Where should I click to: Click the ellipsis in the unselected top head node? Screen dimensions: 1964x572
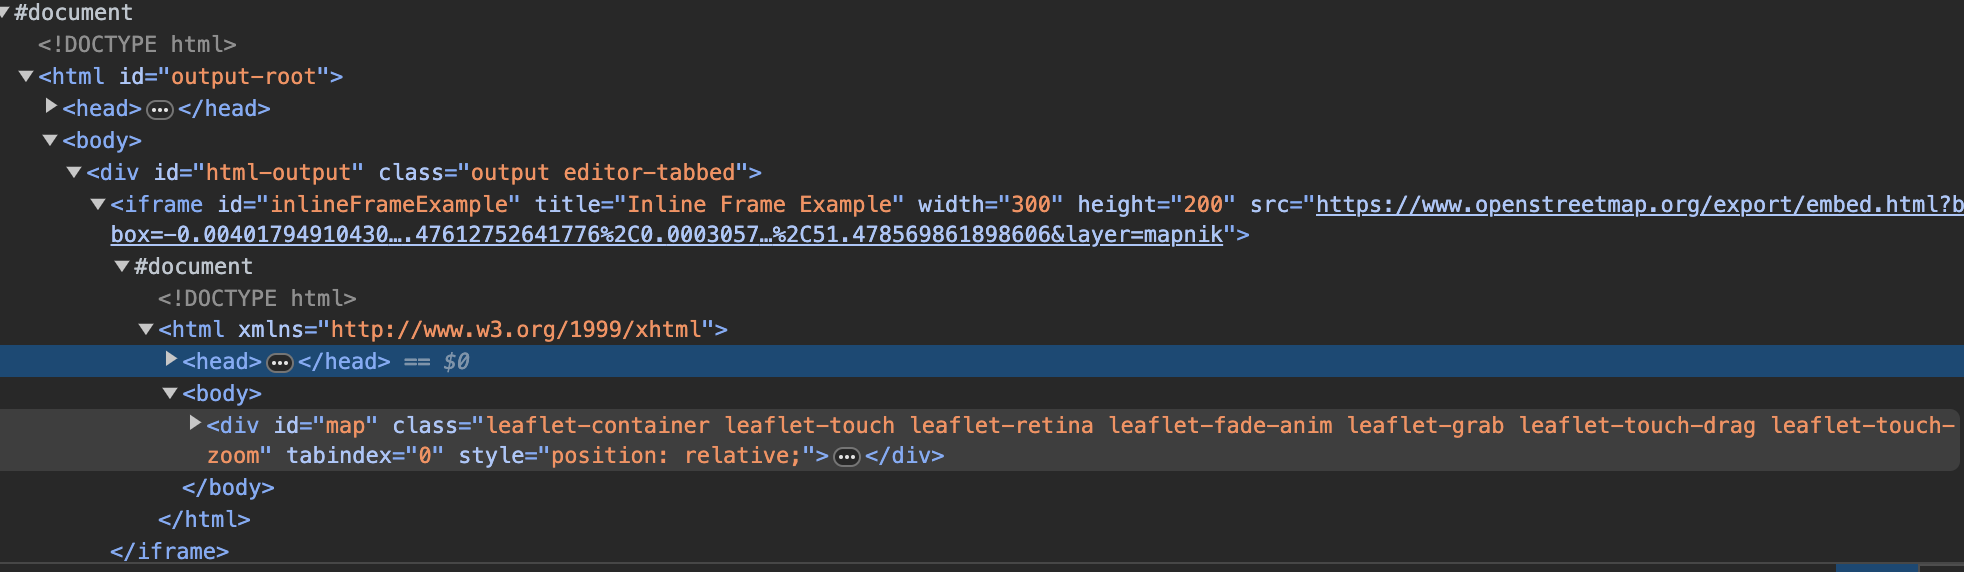pos(160,109)
